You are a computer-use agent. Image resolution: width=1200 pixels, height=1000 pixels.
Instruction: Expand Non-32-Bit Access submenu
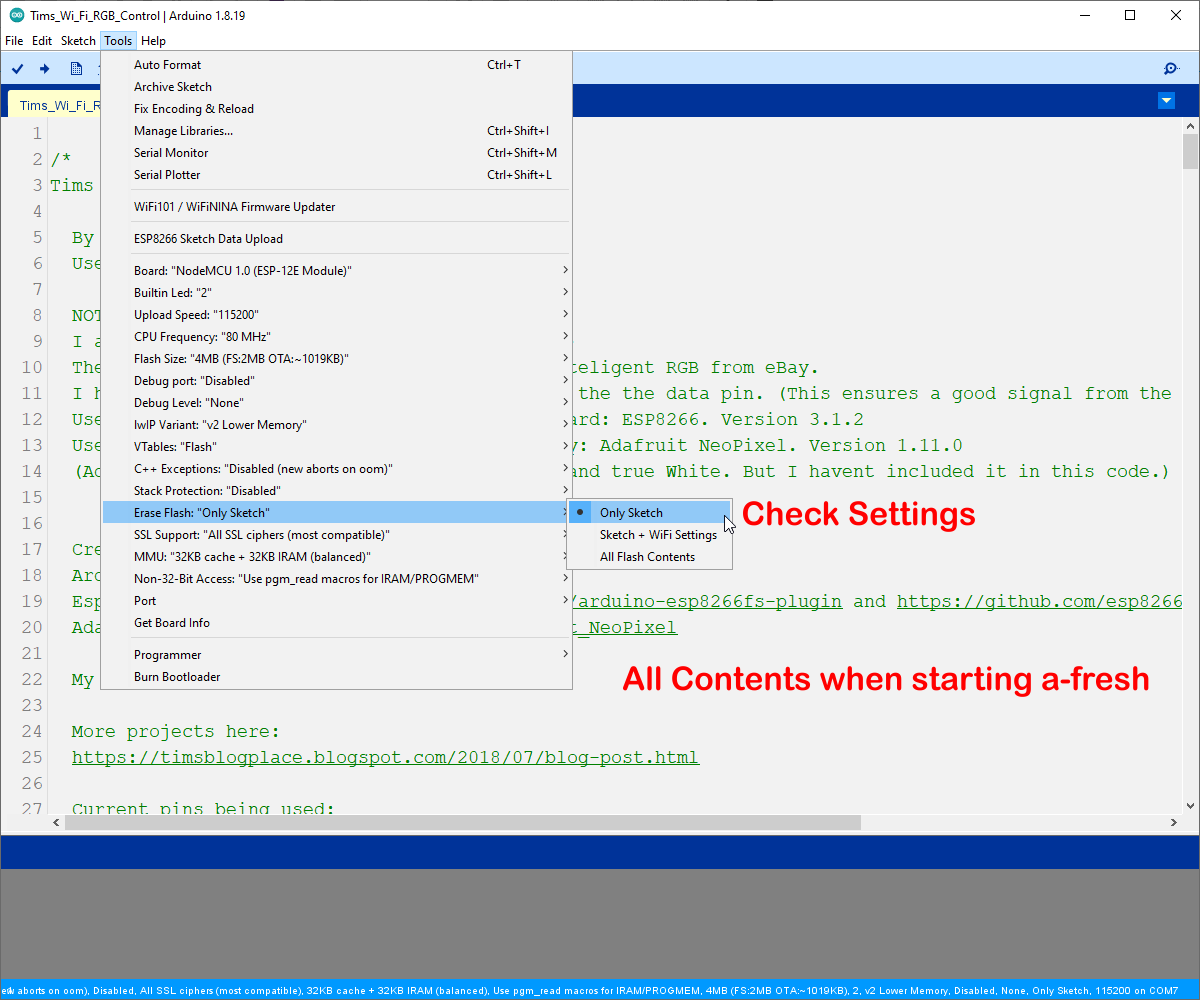[337, 579]
